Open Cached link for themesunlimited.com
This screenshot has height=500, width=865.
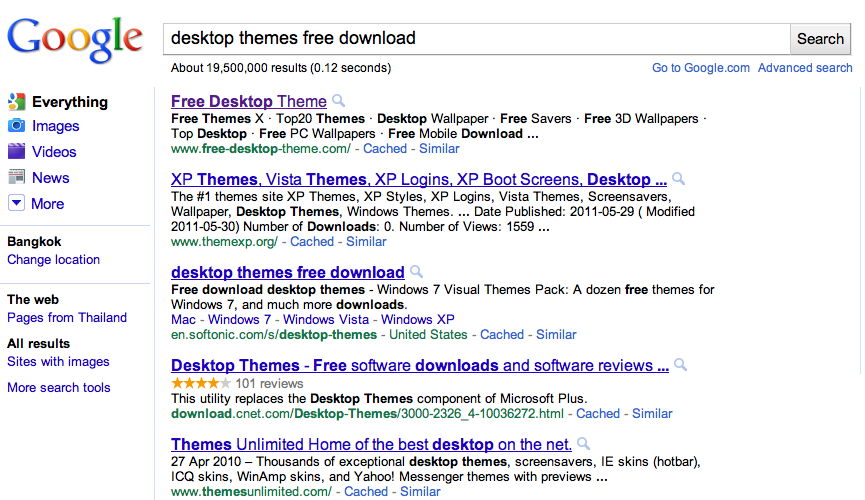(x=366, y=492)
